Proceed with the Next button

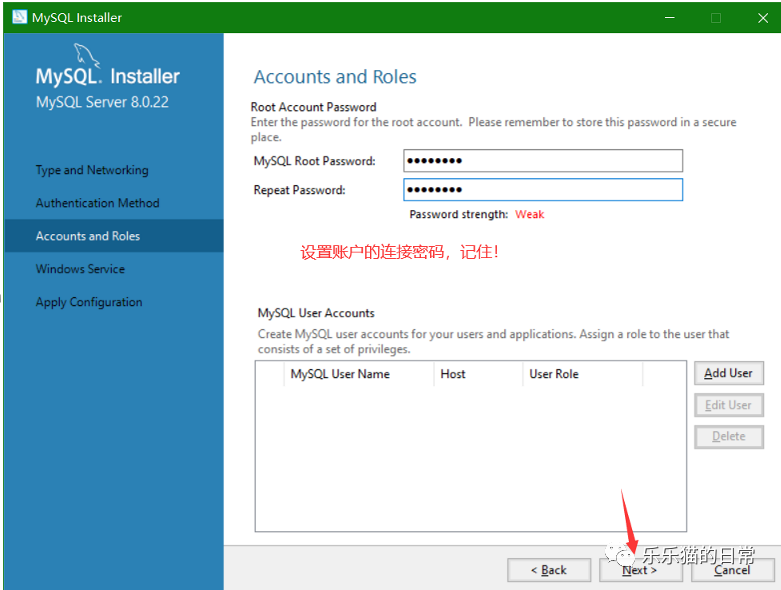pyautogui.click(x=641, y=570)
